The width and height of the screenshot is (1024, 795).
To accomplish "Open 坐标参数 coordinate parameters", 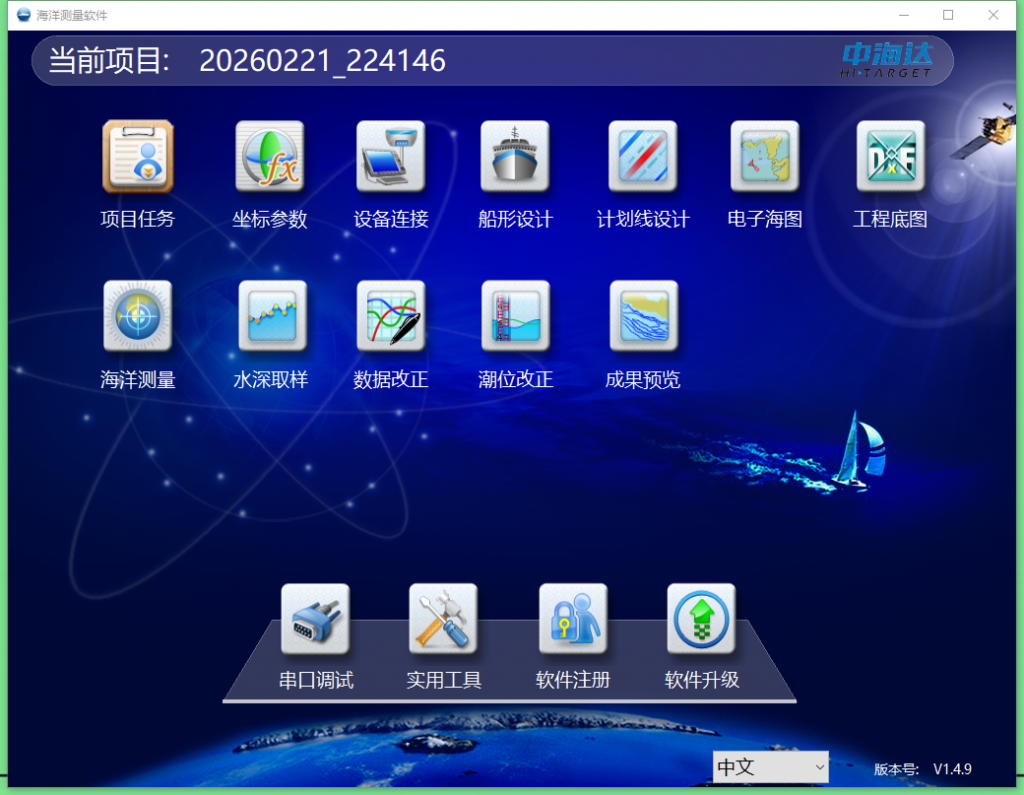I will coord(269,157).
